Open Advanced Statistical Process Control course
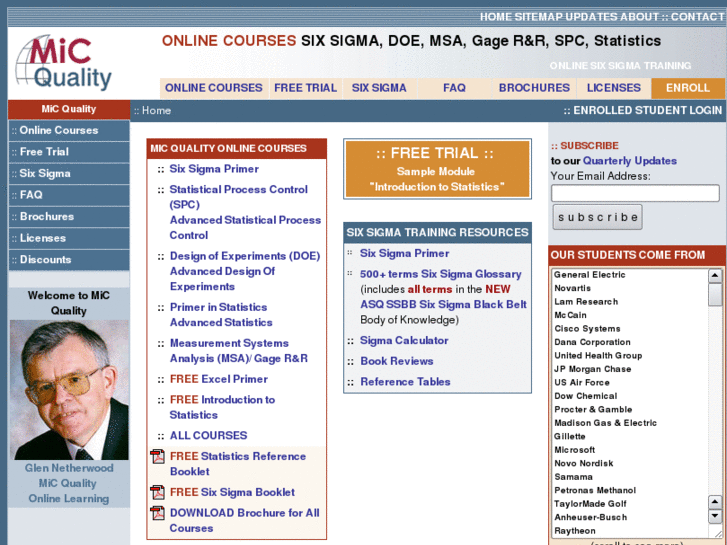The width and height of the screenshot is (727, 545). click(x=245, y=227)
